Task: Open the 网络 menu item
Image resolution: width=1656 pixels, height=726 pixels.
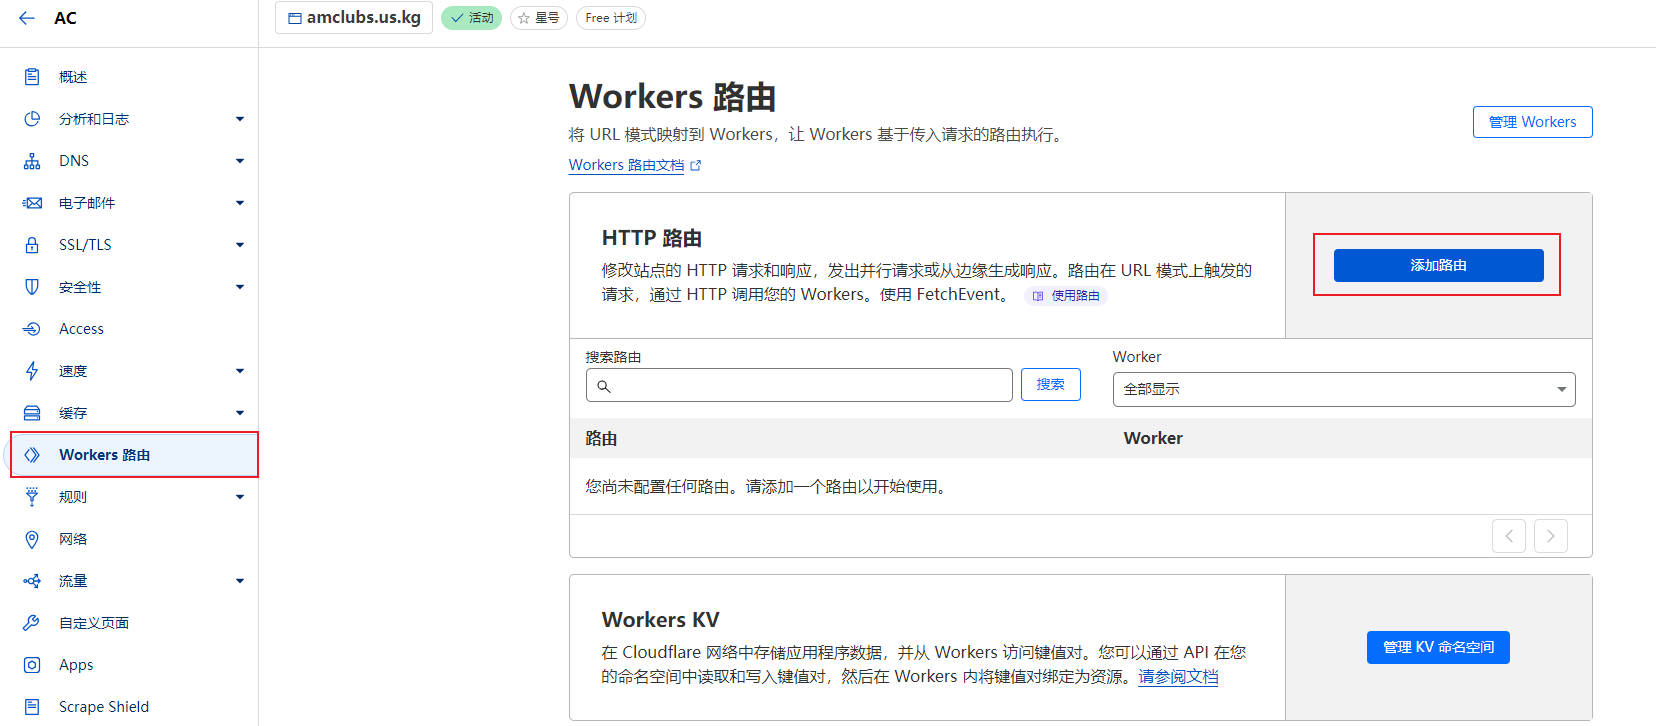Action: [x=73, y=539]
